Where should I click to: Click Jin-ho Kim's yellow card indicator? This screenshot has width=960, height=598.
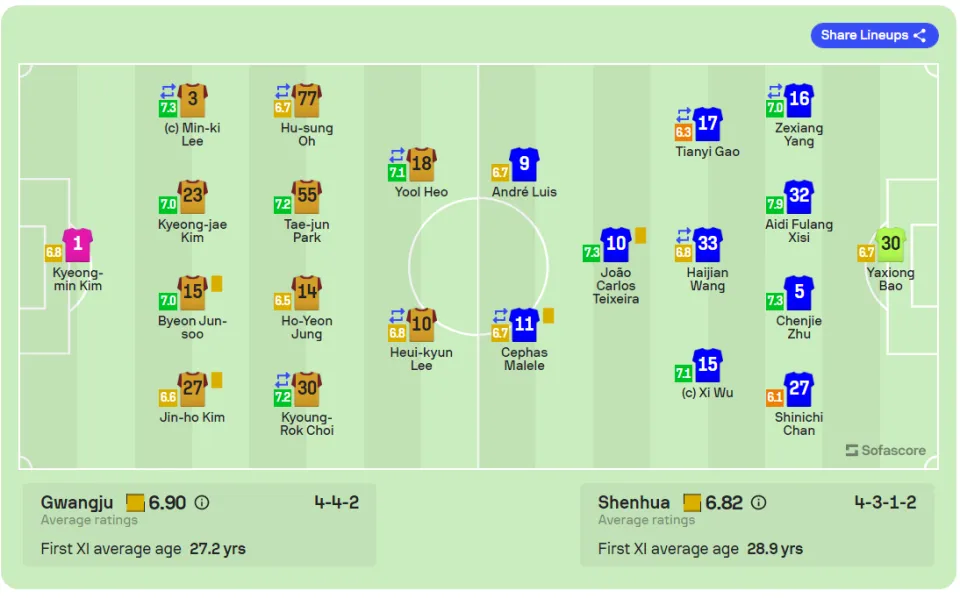click(x=217, y=380)
